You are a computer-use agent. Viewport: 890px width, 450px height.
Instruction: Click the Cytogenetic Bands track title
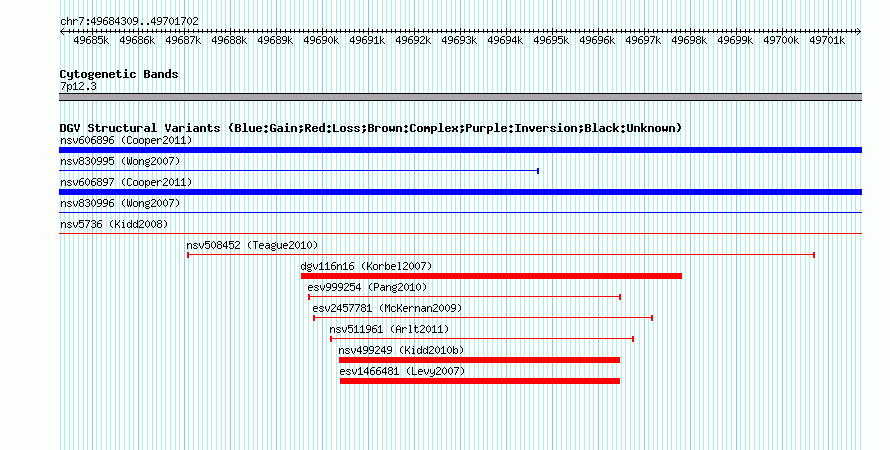(119, 74)
